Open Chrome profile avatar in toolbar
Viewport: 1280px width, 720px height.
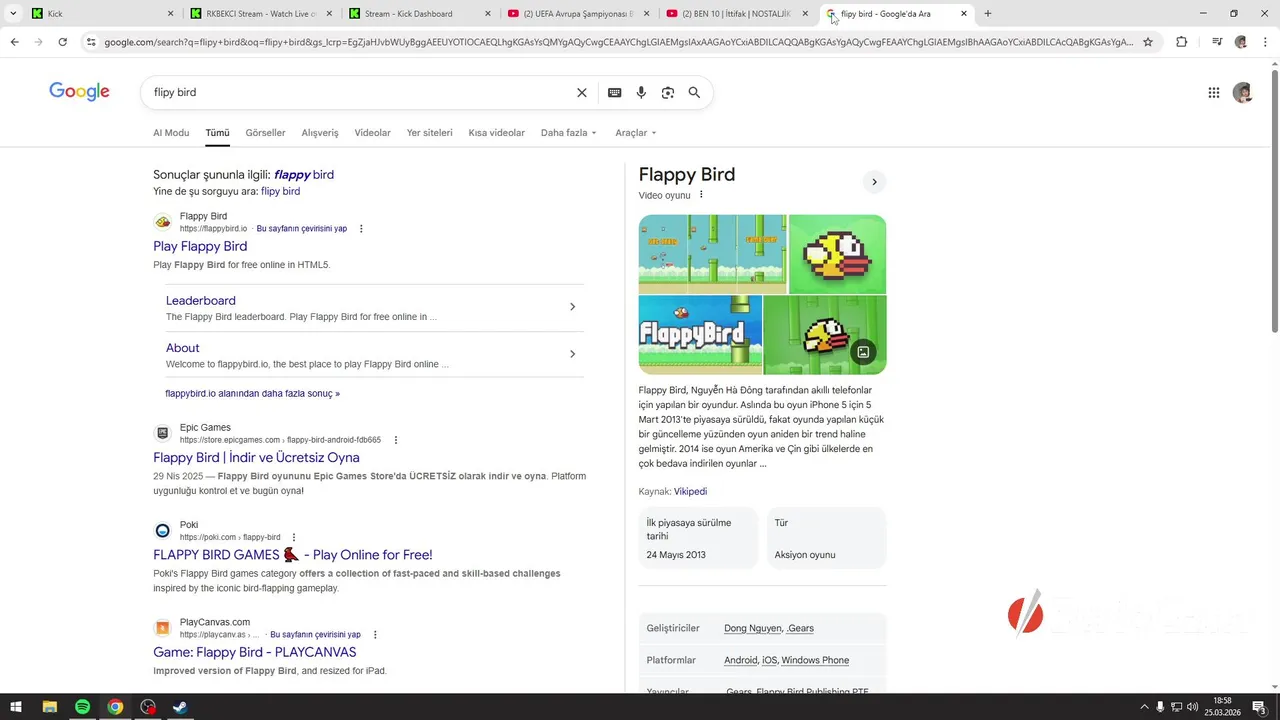(1241, 42)
